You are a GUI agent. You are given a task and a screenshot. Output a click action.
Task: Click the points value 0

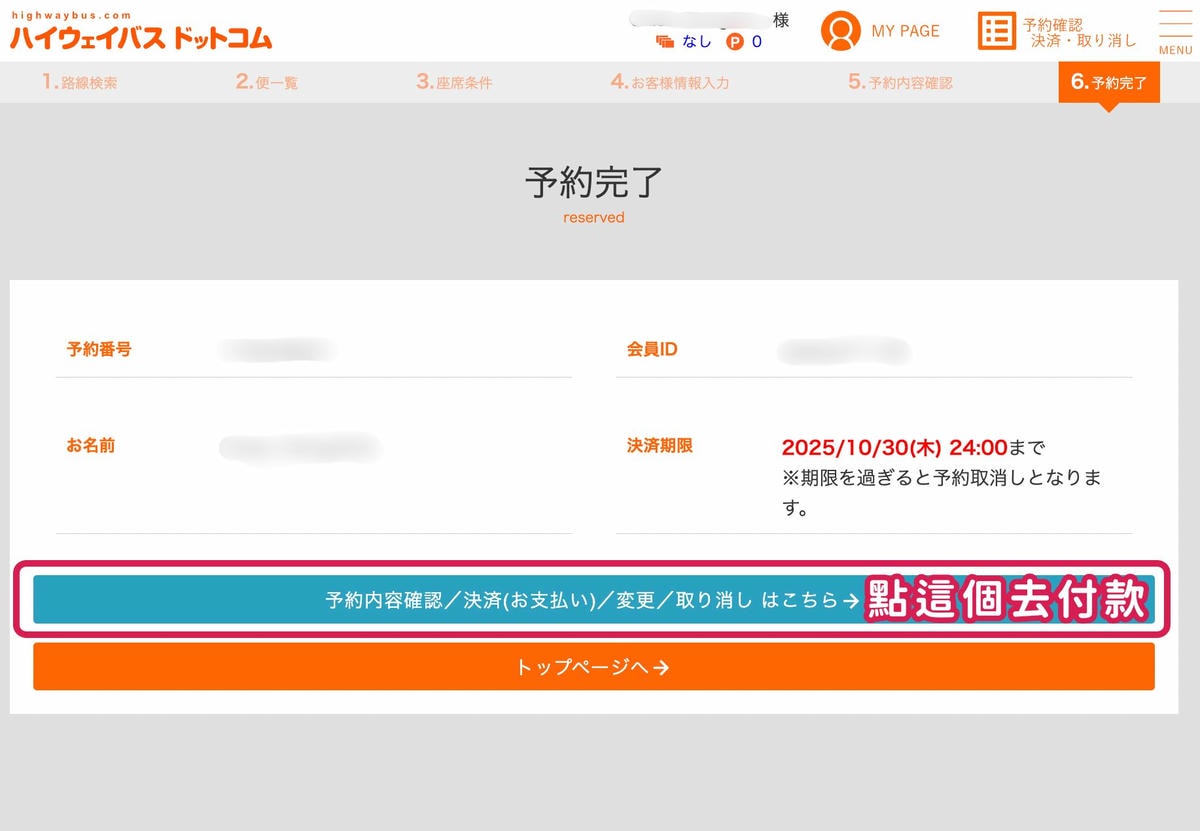pyautogui.click(x=757, y=42)
